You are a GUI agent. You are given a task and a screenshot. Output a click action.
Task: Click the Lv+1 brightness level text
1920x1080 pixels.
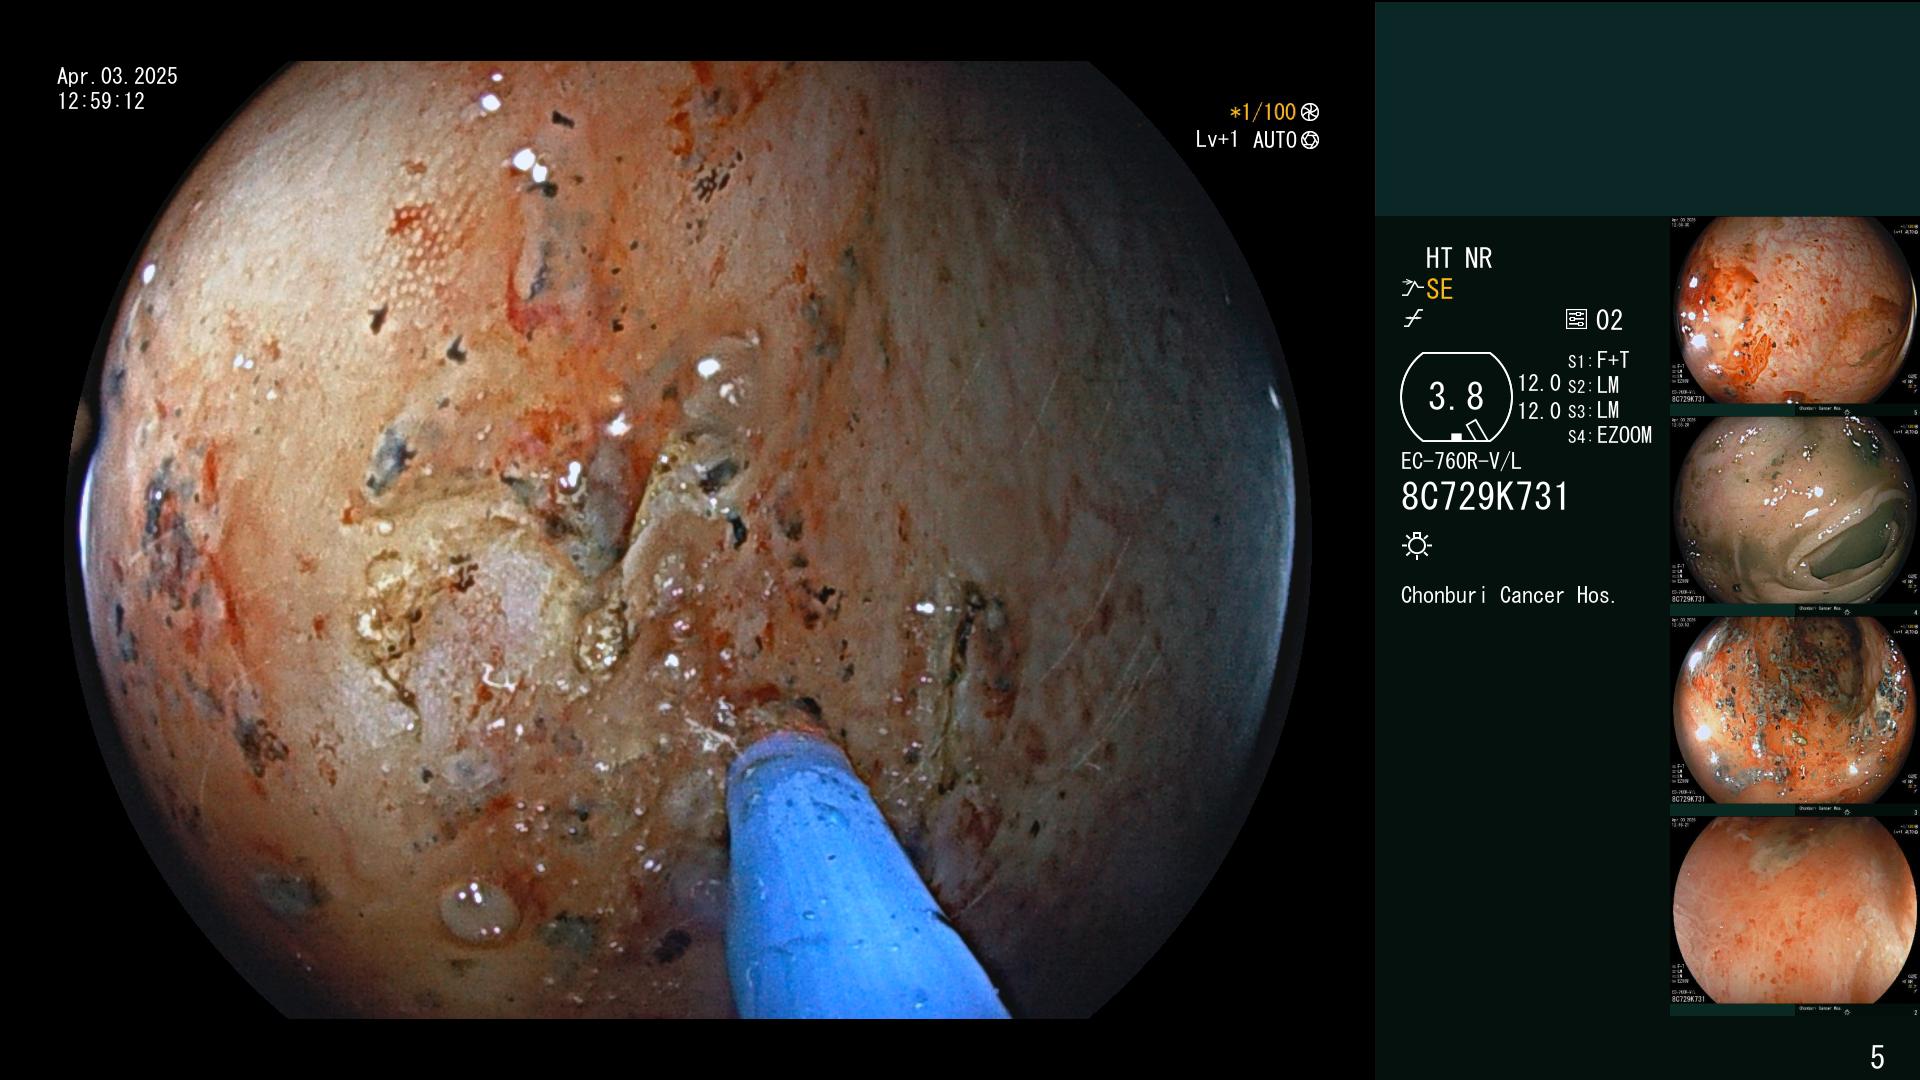click(1216, 140)
